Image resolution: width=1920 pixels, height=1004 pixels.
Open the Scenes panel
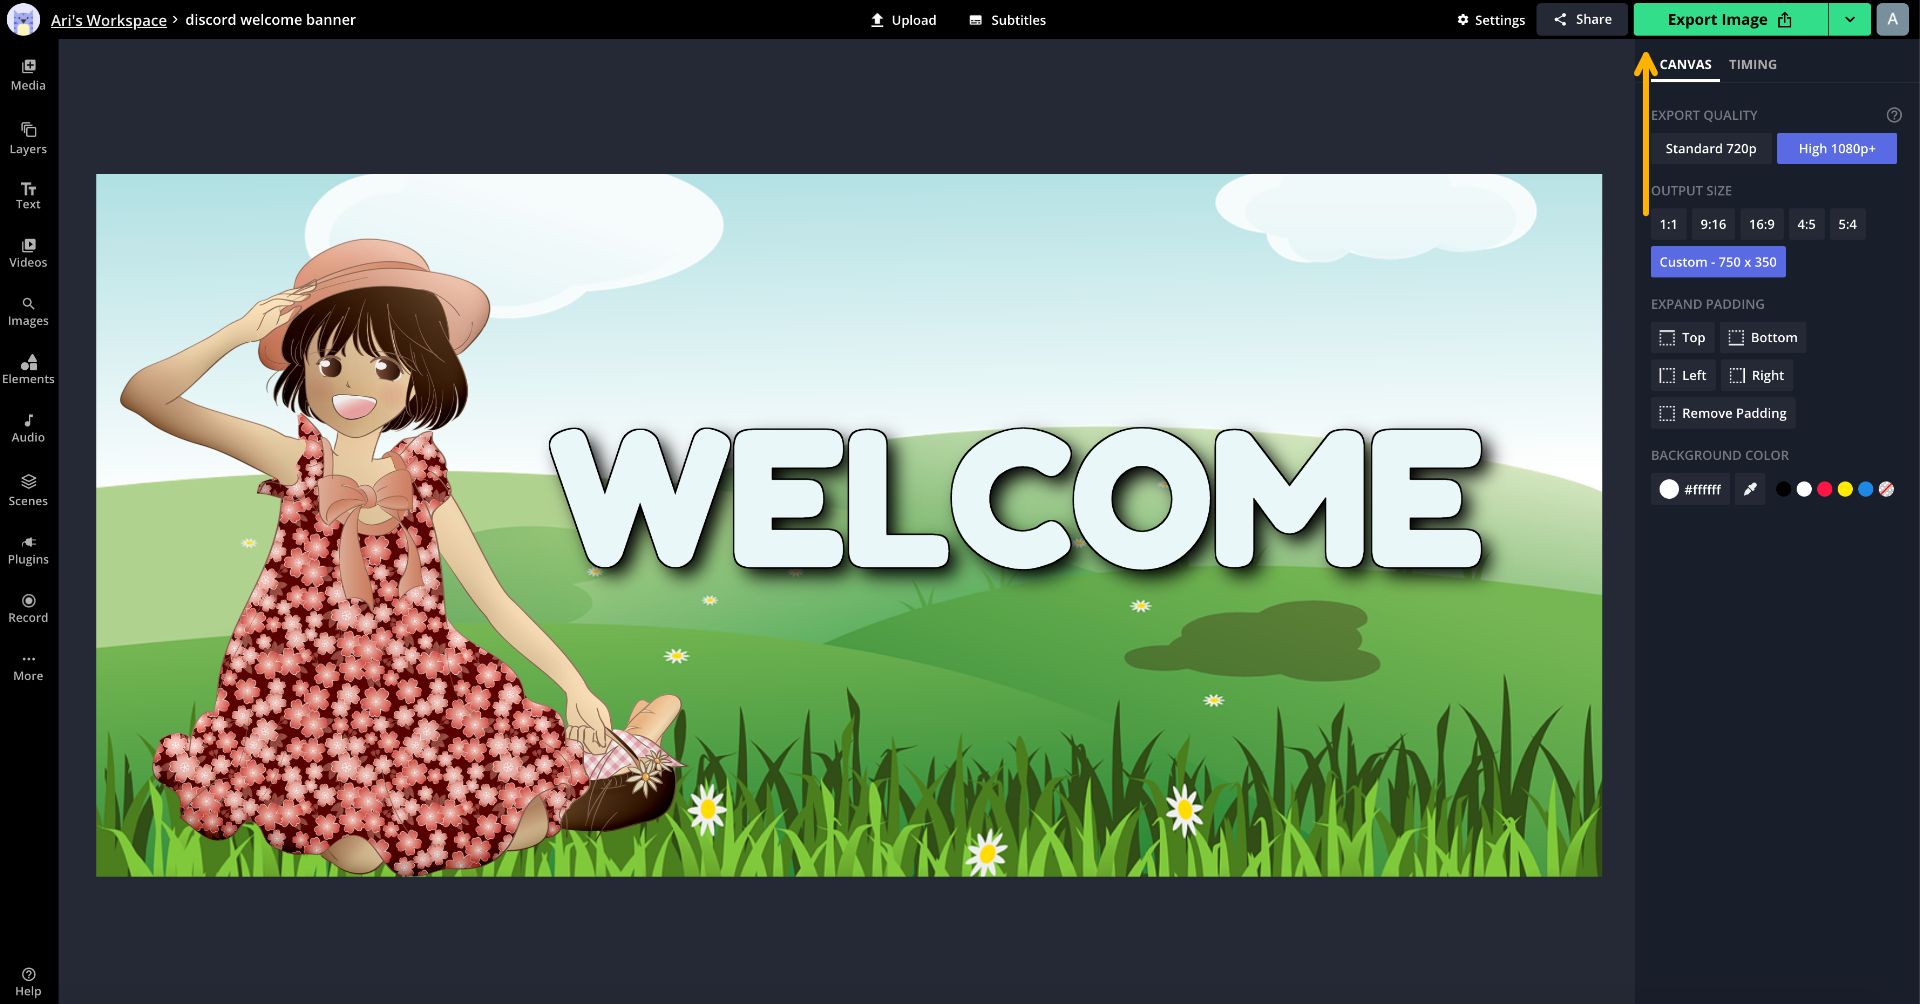tap(28, 490)
